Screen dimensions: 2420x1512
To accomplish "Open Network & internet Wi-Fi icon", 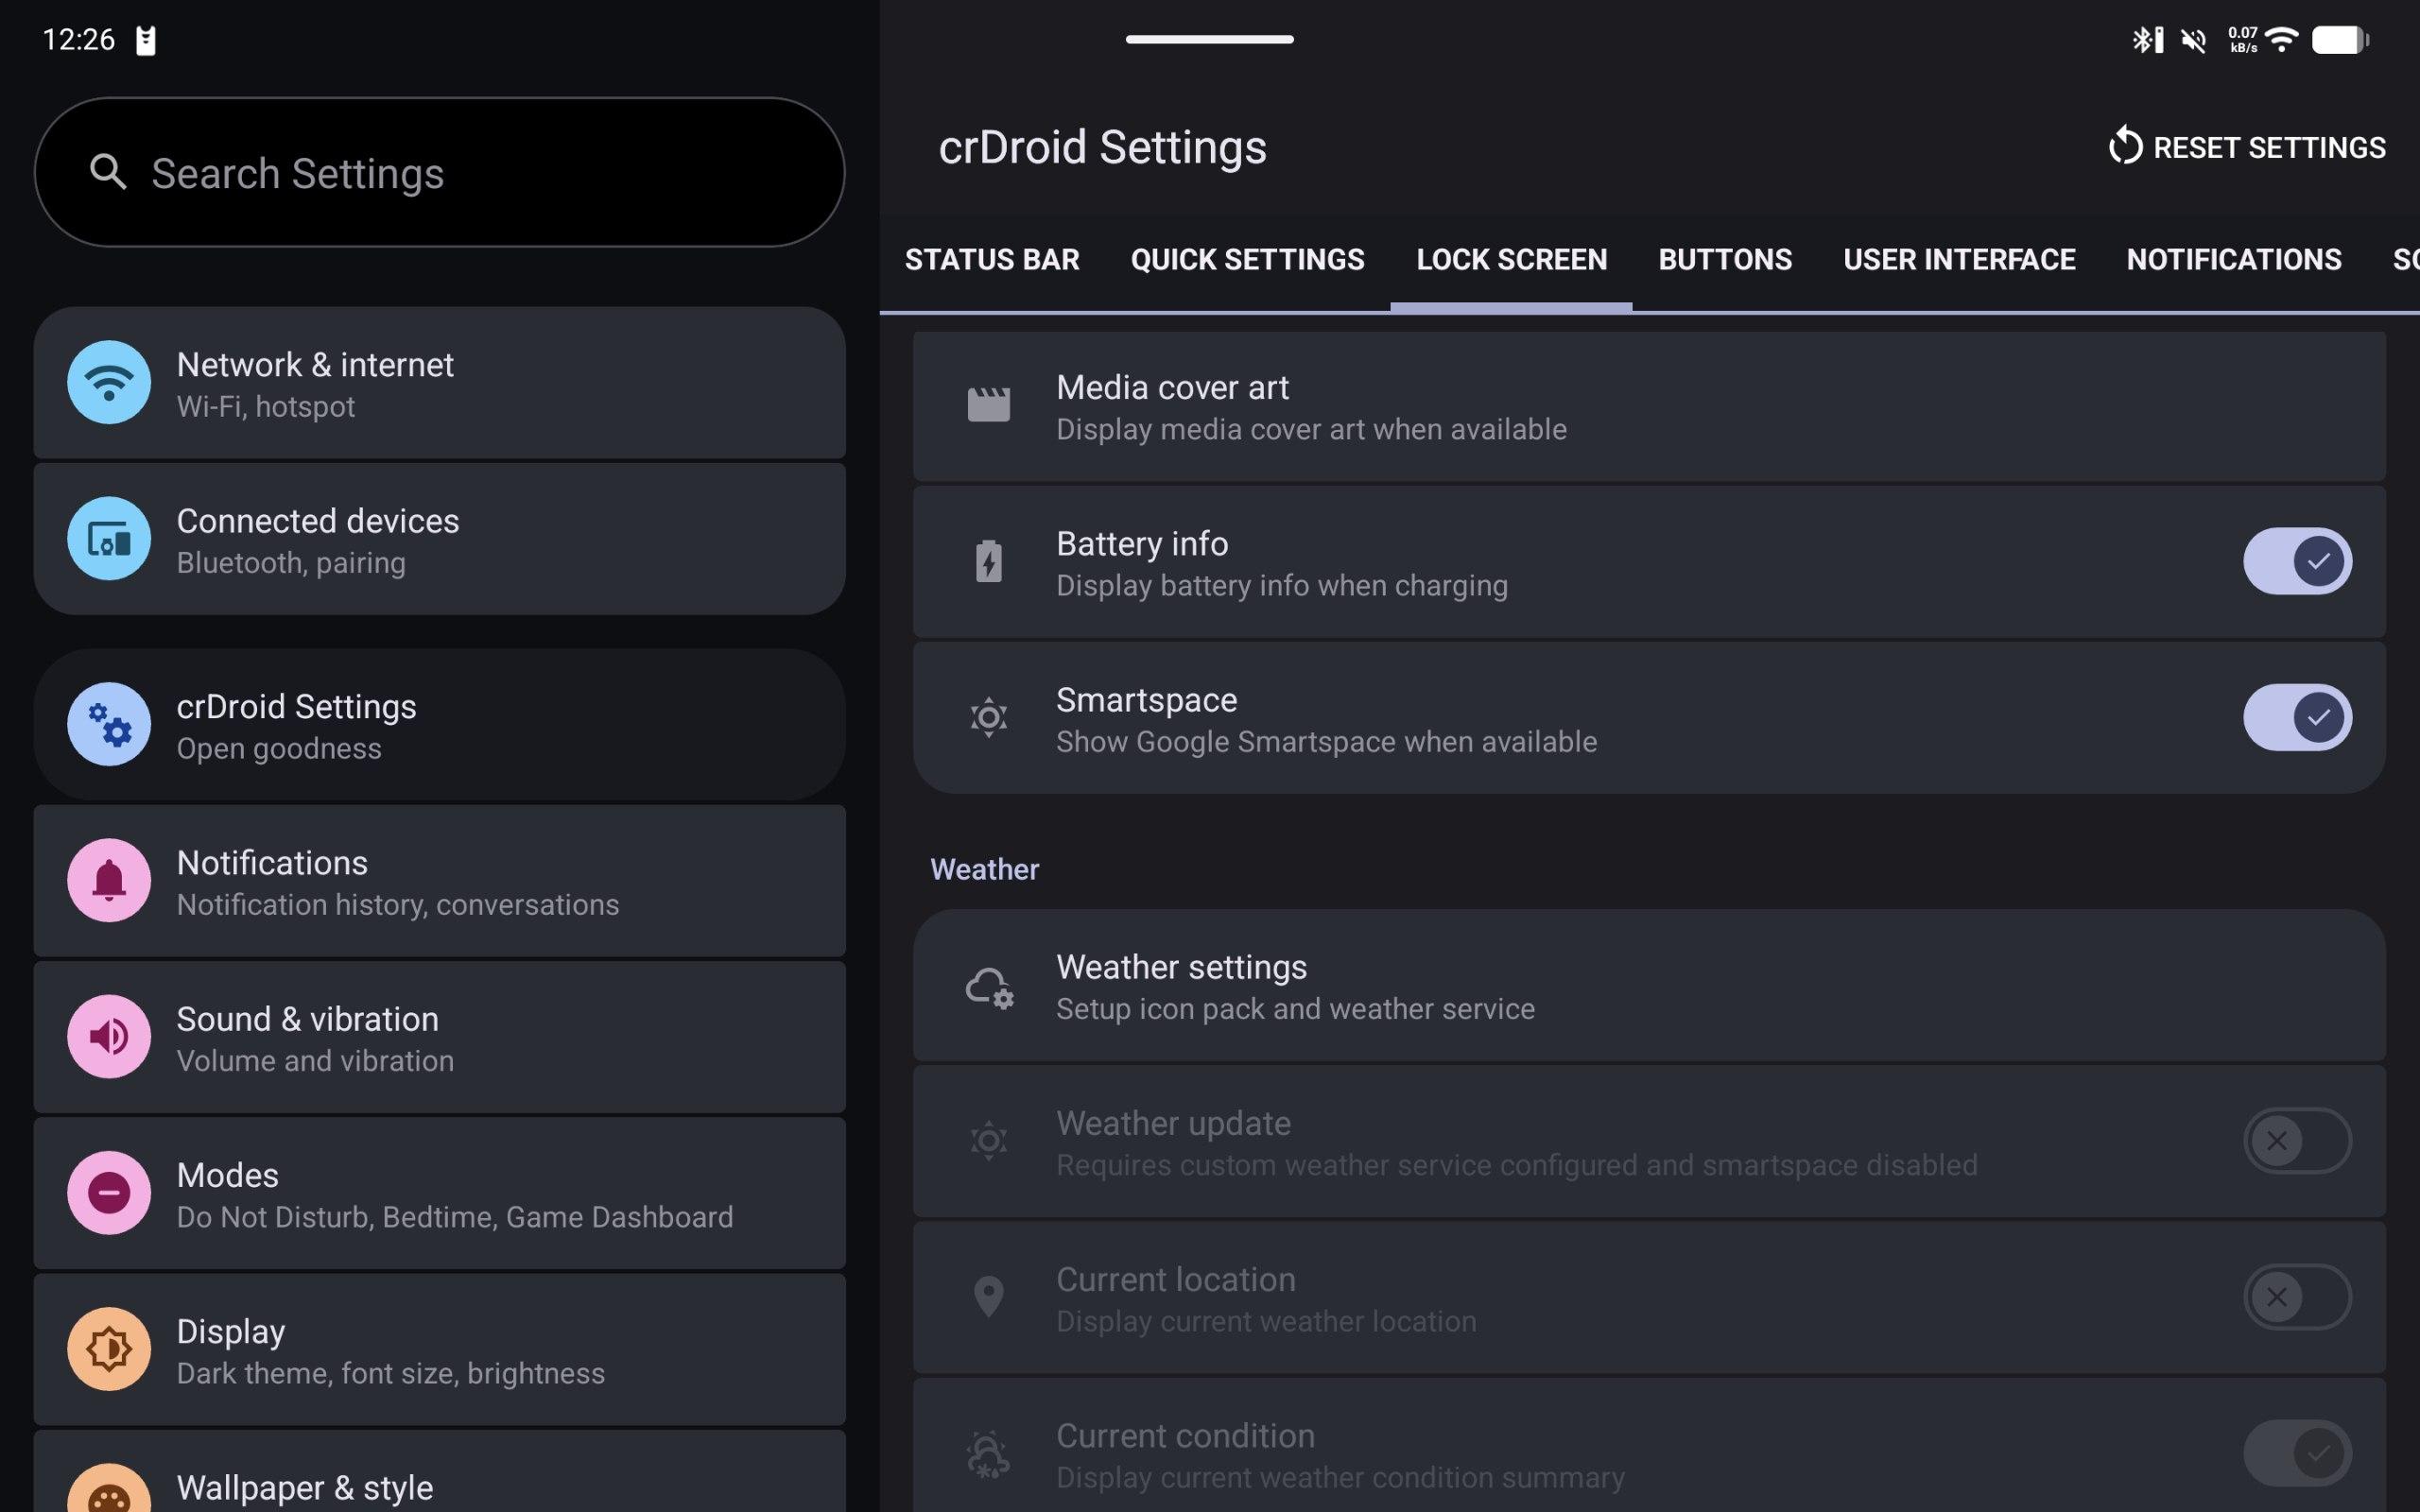I will tap(109, 382).
